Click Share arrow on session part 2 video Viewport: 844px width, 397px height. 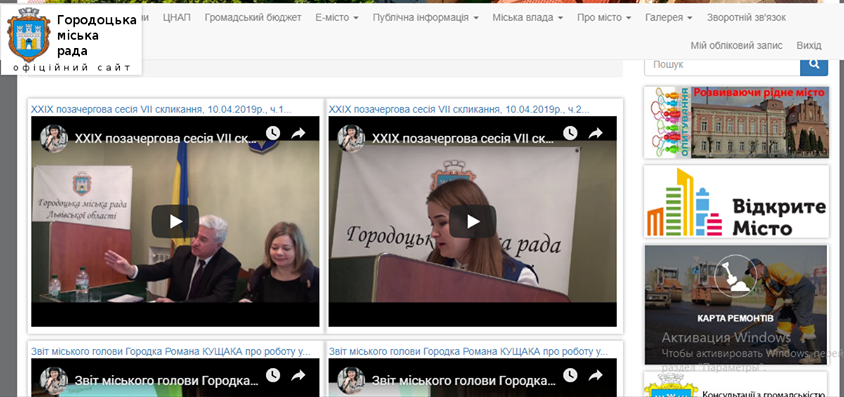coord(595,133)
